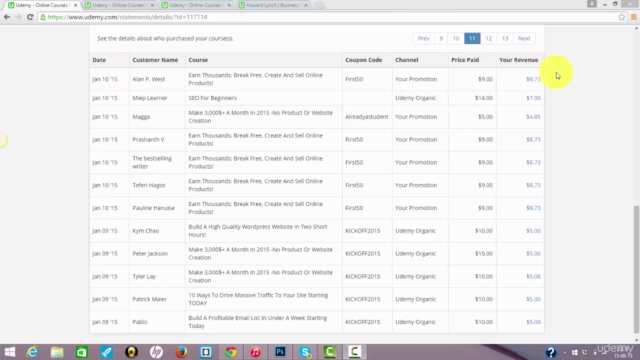Reload the page with refresh icon
Screen dimensions: 640x360
click(x=30, y=17)
